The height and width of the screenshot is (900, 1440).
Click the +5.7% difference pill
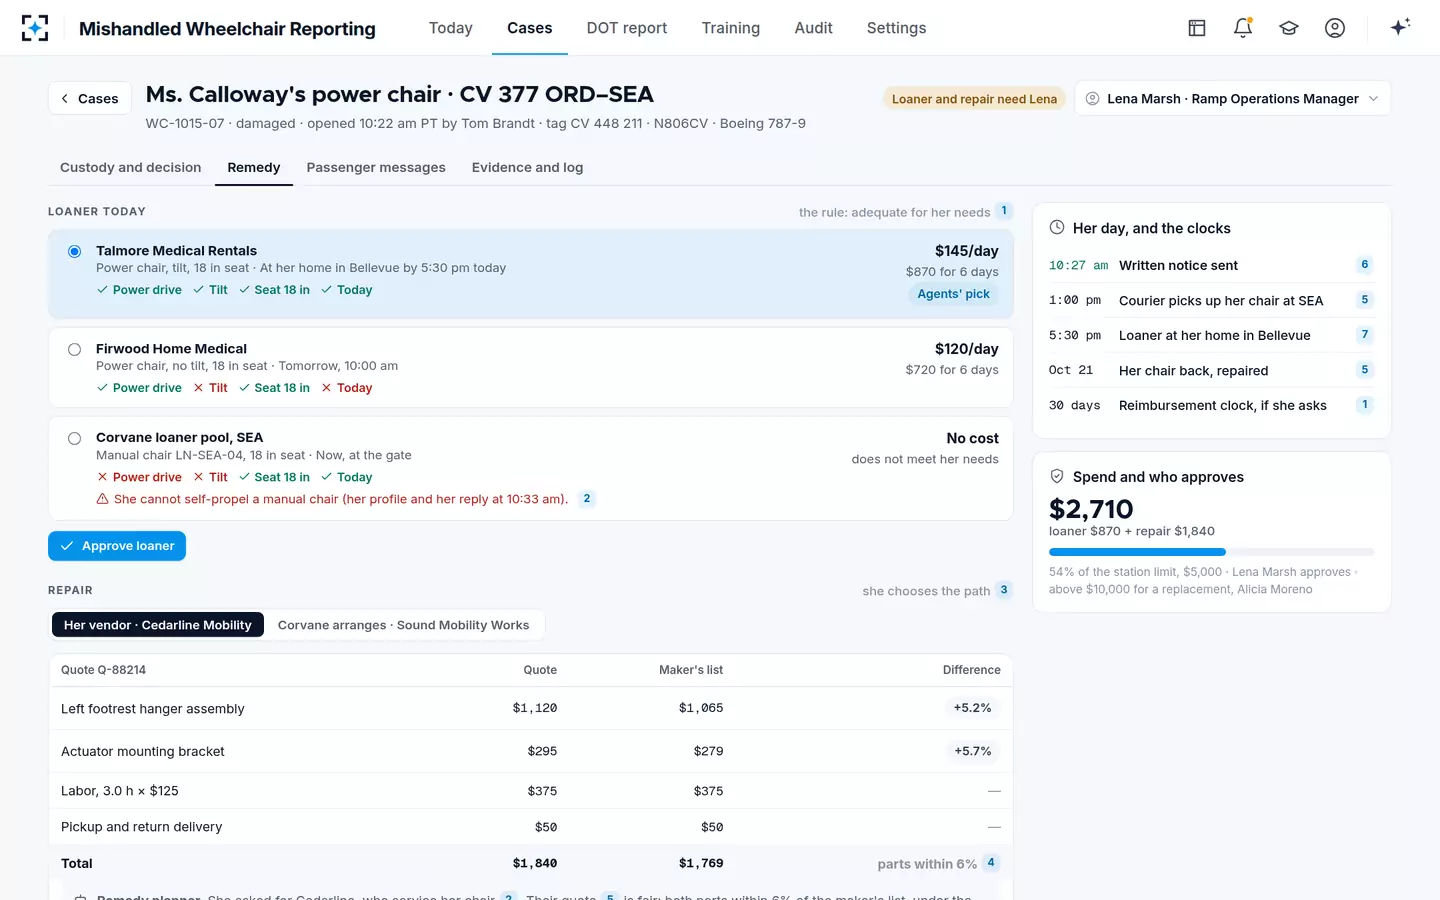click(972, 751)
